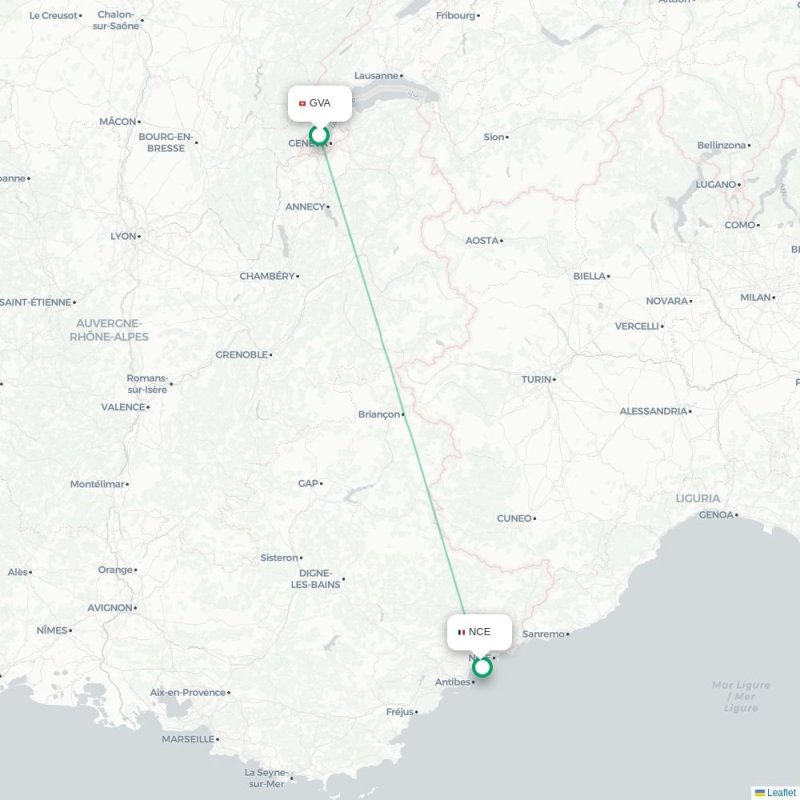Viewport: 800px width, 800px height.
Task: Select the GVA airport label popup
Action: pyautogui.click(x=320, y=104)
